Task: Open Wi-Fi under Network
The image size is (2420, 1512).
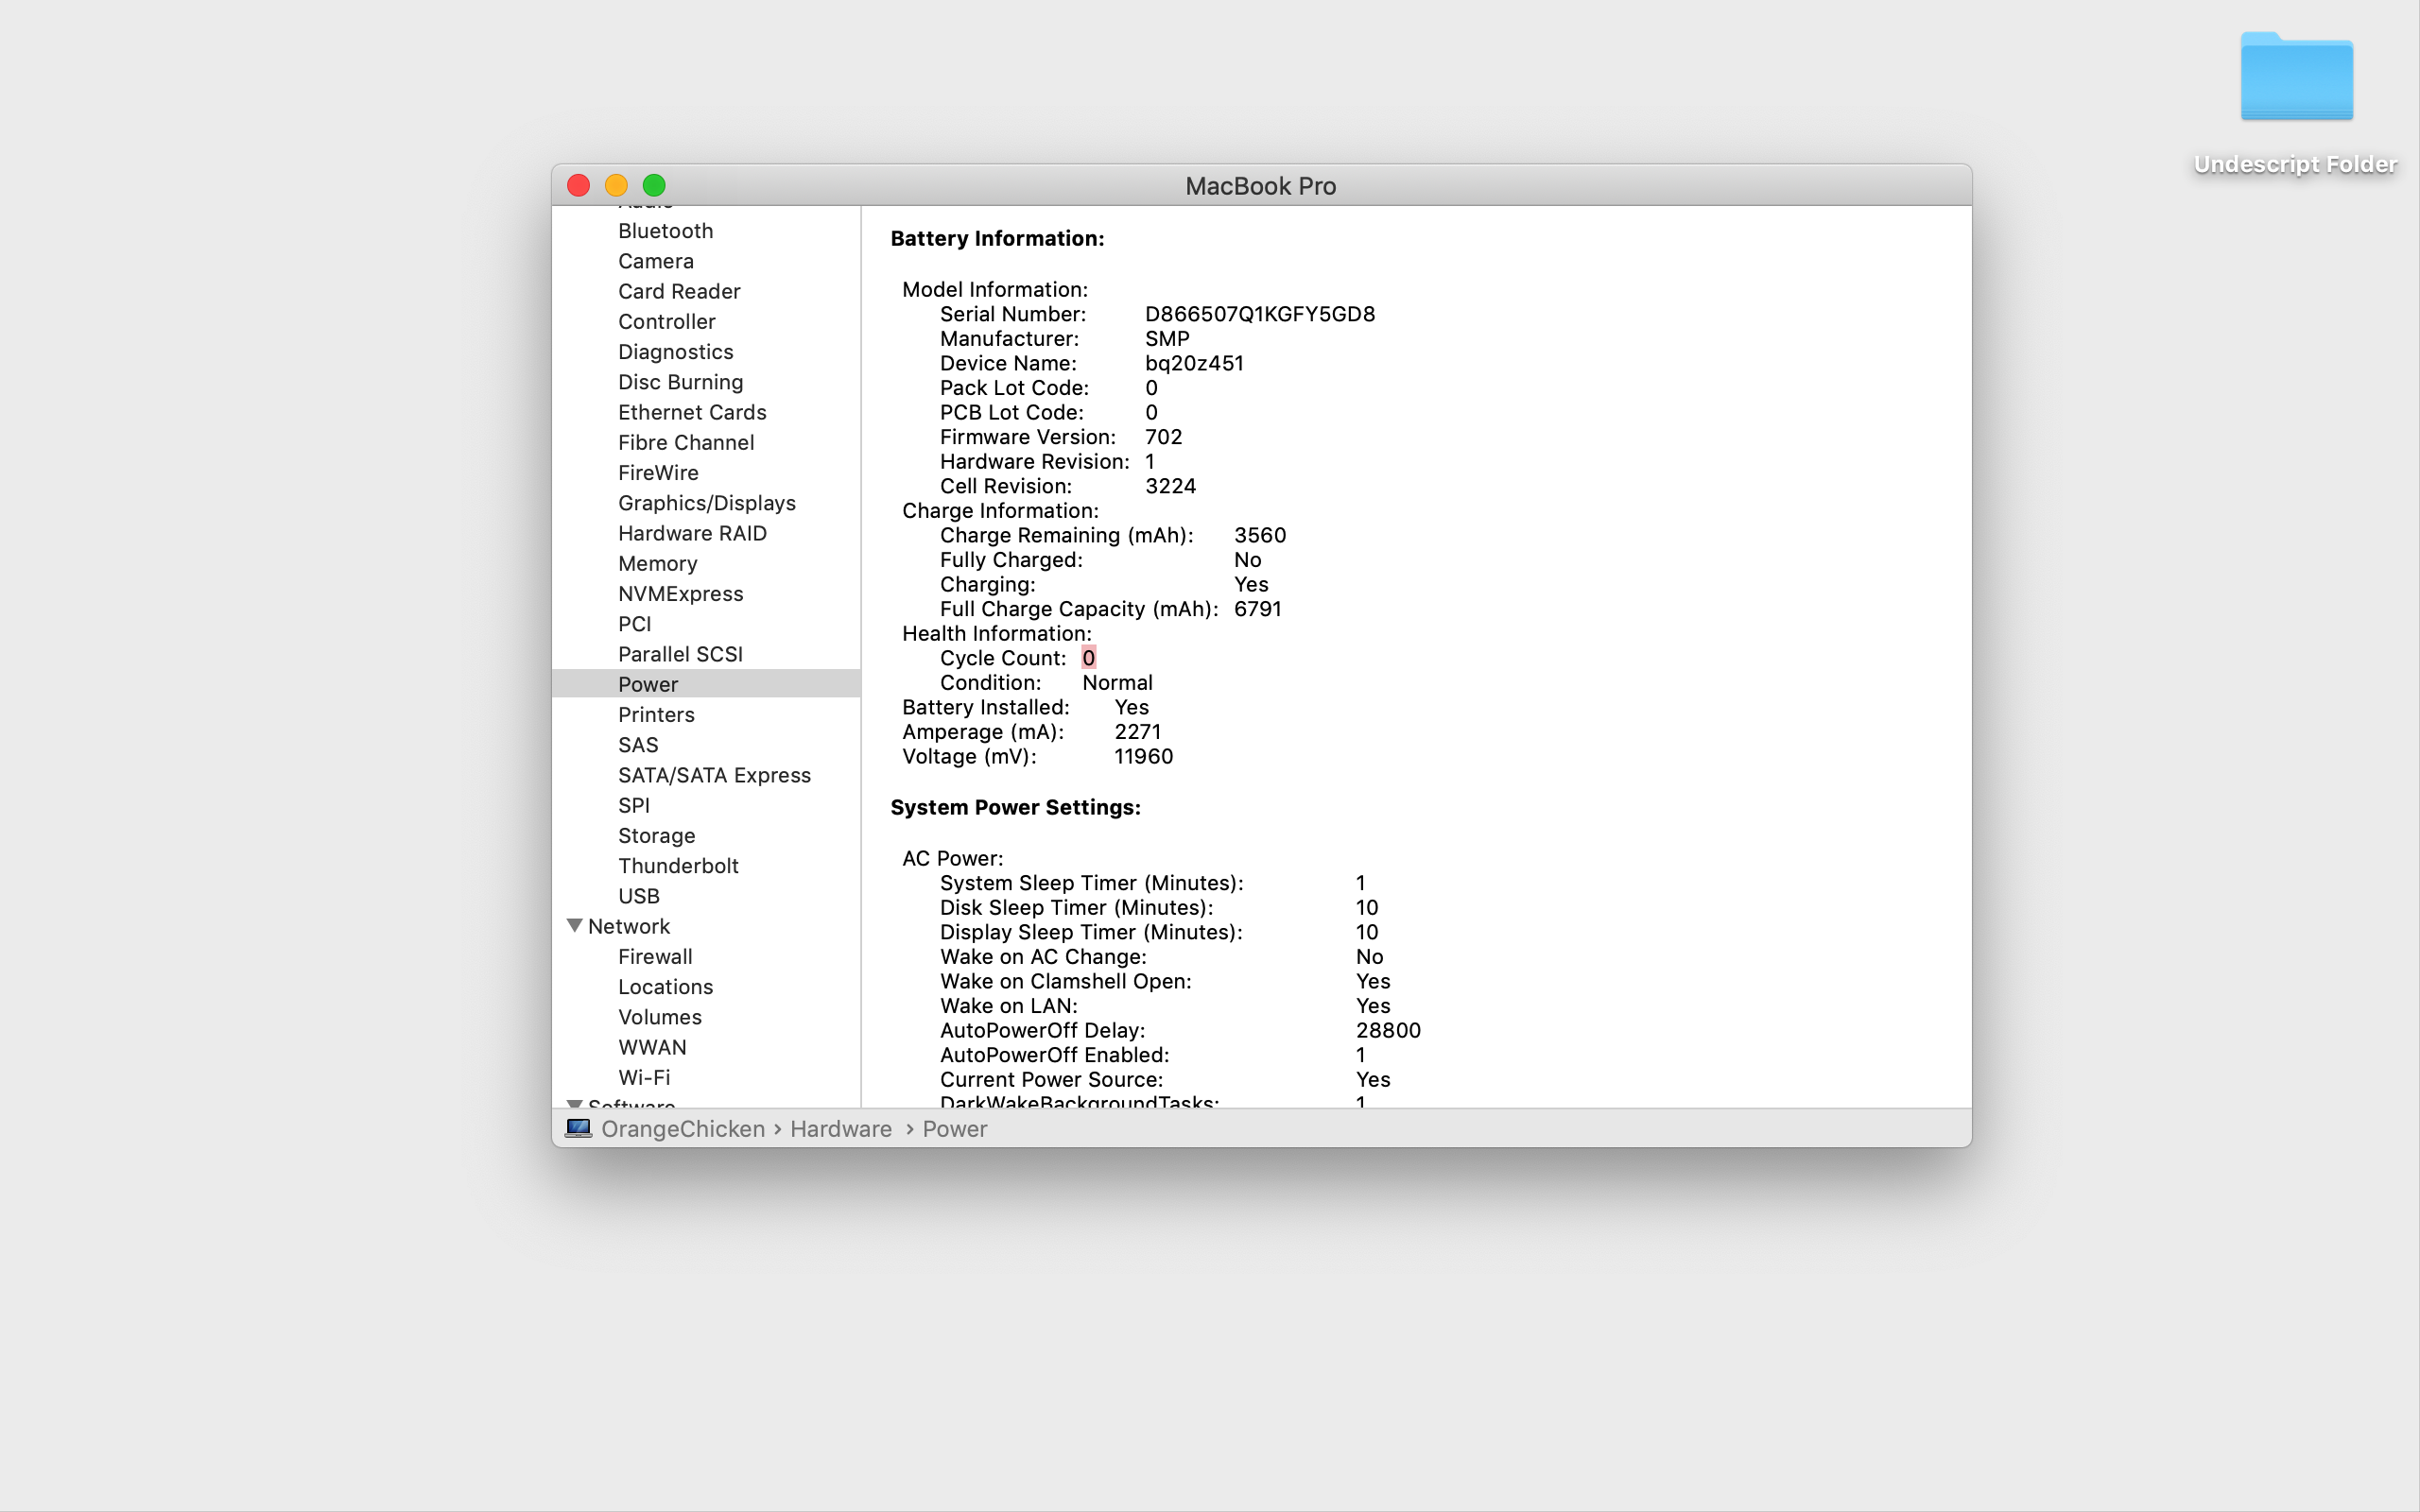Action: click(x=644, y=1078)
